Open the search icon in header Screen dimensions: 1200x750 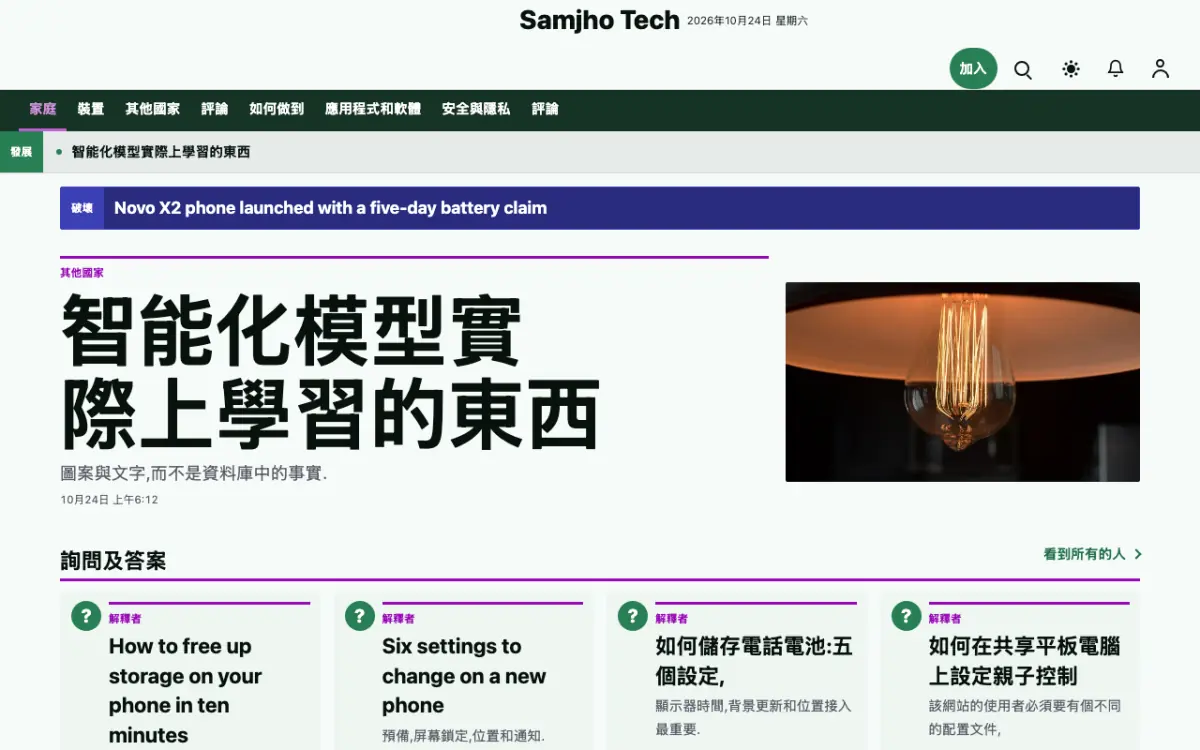1023,69
